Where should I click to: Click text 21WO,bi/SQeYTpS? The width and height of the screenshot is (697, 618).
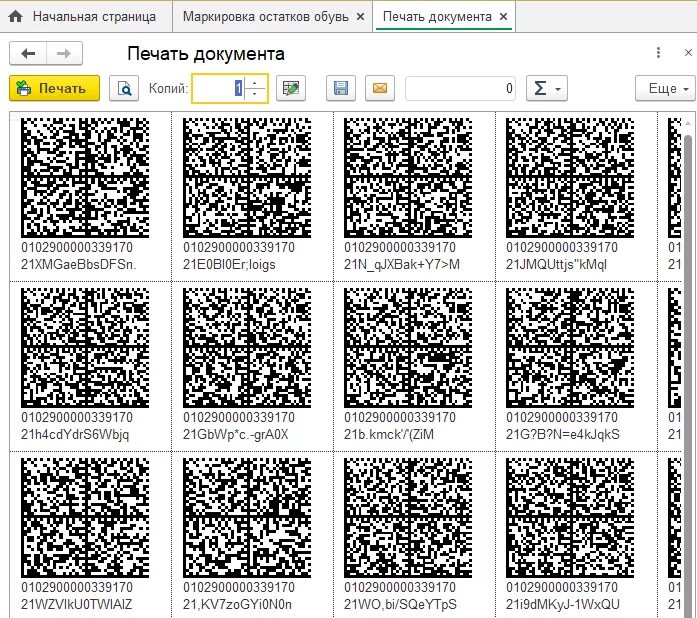click(401, 604)
